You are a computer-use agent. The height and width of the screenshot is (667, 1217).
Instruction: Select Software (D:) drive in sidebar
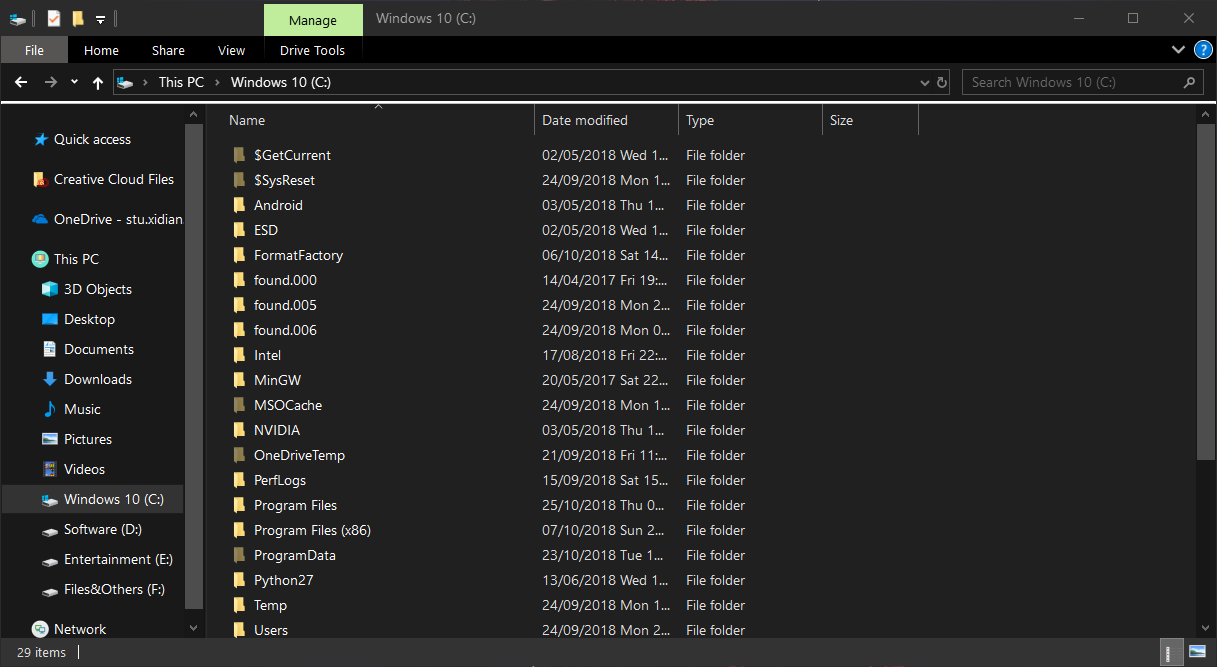(103, 529)
